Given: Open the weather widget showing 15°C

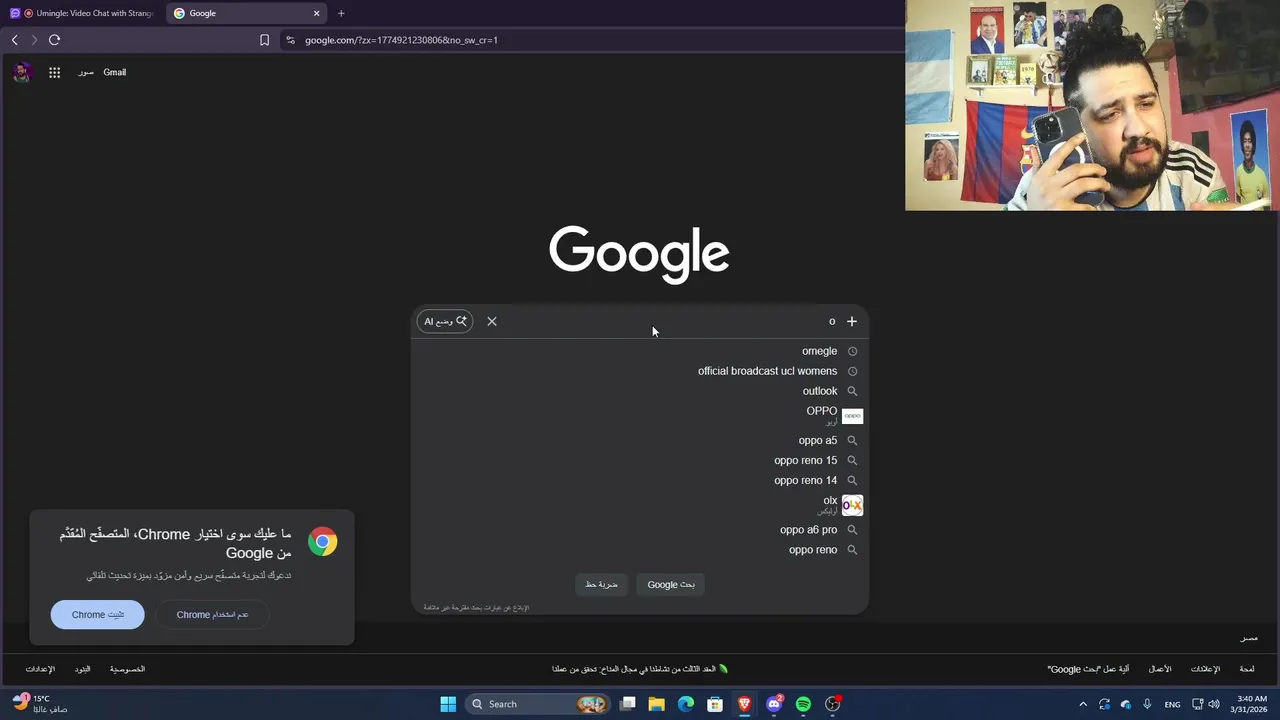Looking at the screenshot, I should pyautogui.click(x=40, y=704).
